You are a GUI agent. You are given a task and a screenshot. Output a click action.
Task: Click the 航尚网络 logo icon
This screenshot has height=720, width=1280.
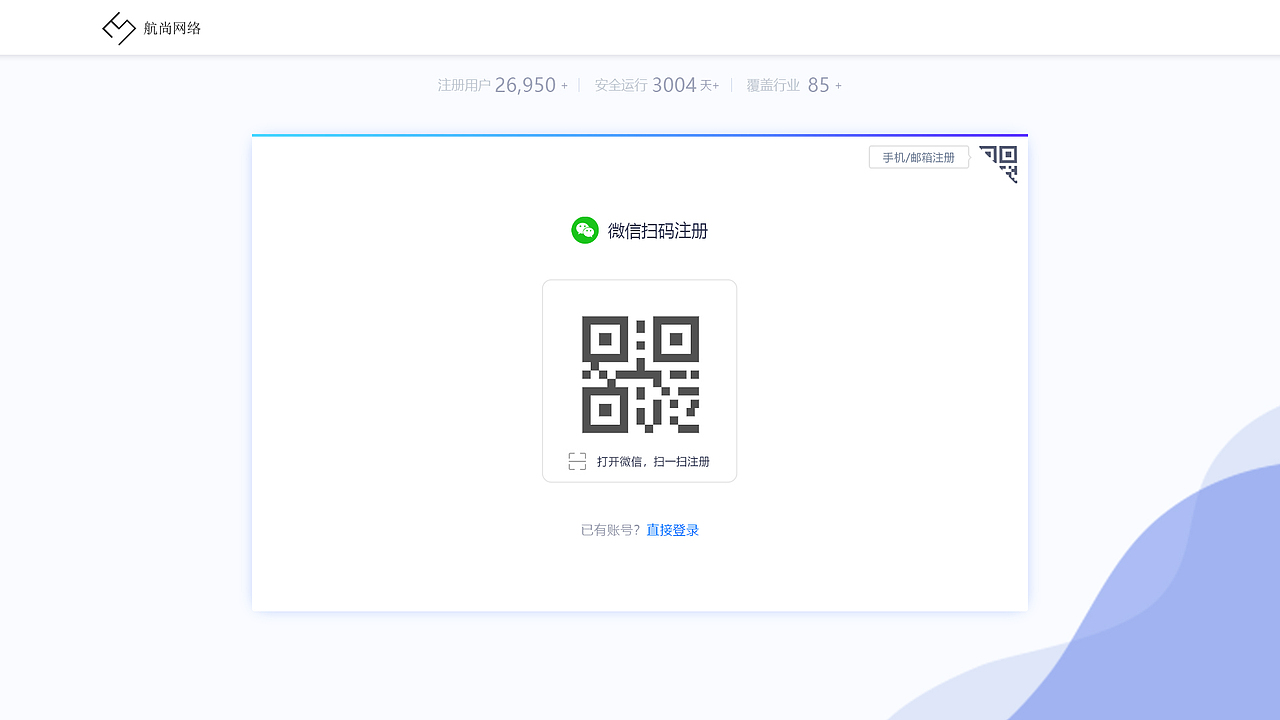click(x=119, y=28)
